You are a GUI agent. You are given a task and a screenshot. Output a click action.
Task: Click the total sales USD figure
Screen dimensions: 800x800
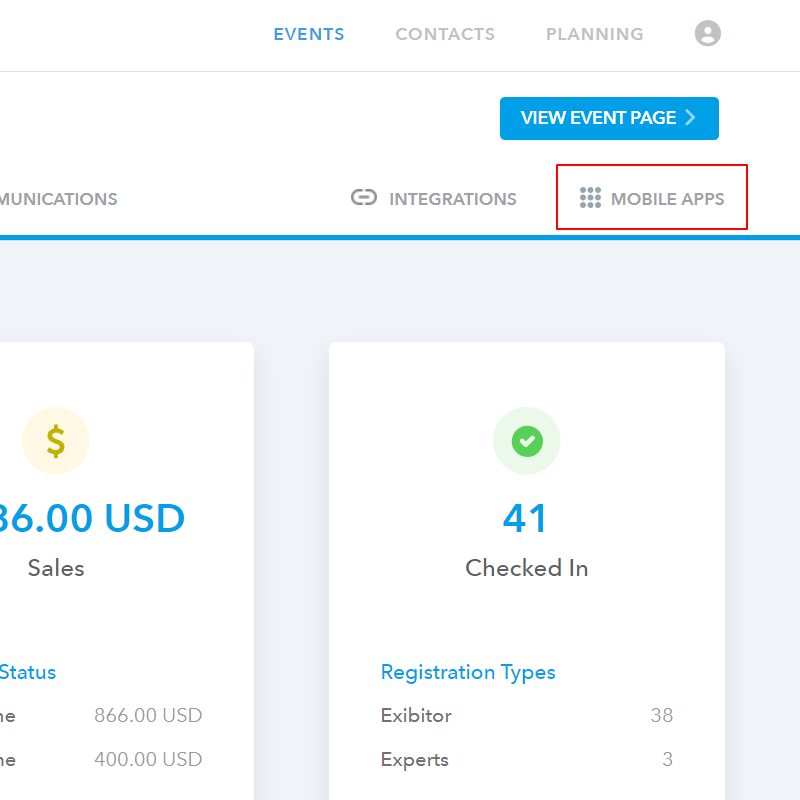(x=92, y=519)
